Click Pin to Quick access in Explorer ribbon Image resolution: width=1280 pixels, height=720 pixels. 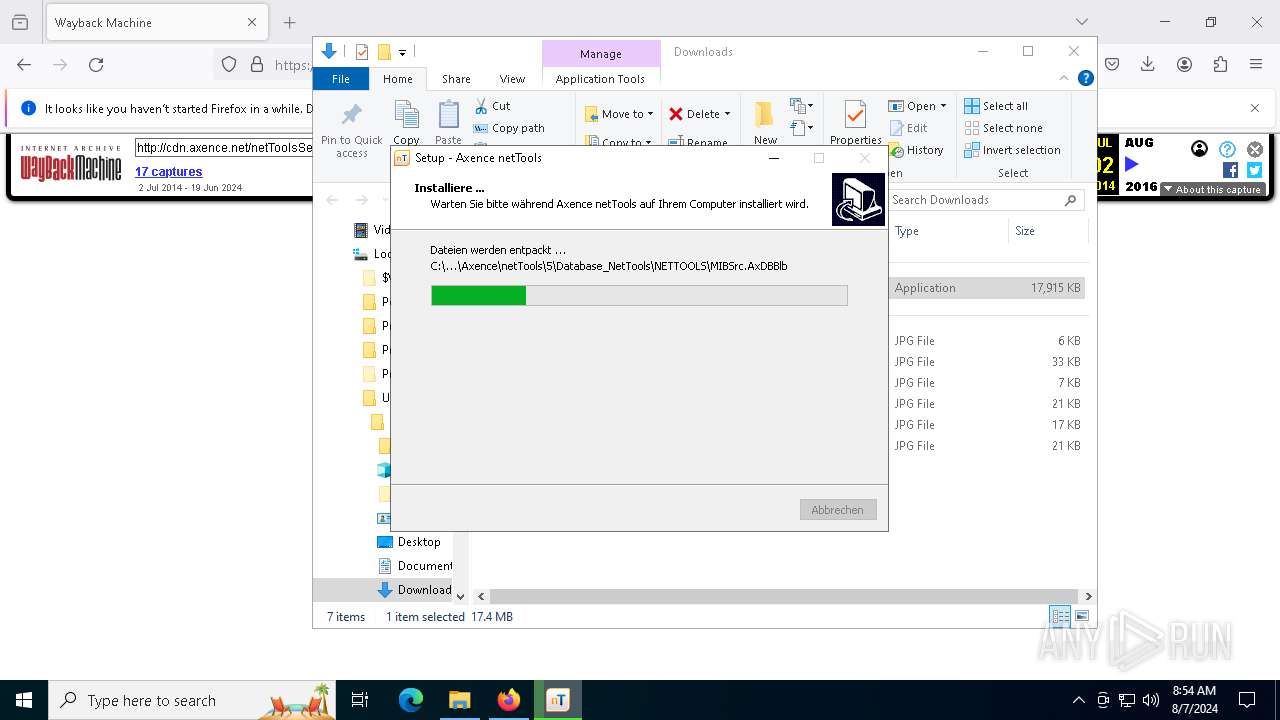[351, 128]
